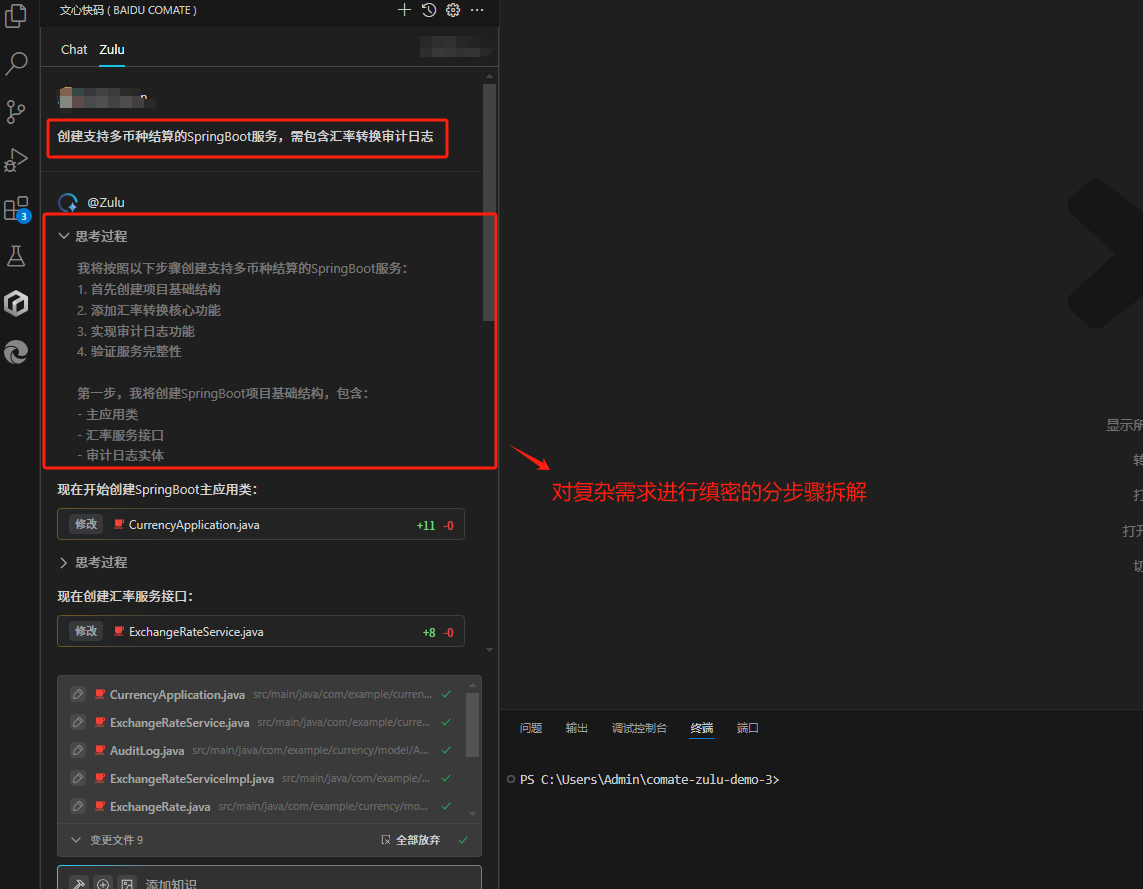Open the Run and Debug view
Screen dimensions: 1143x889
click(x=16, y=160)
